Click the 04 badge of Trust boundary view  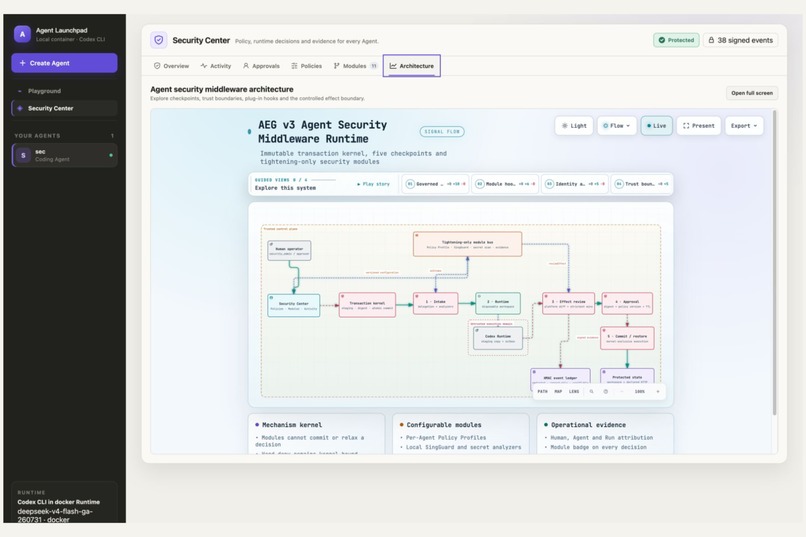[619, 184]
